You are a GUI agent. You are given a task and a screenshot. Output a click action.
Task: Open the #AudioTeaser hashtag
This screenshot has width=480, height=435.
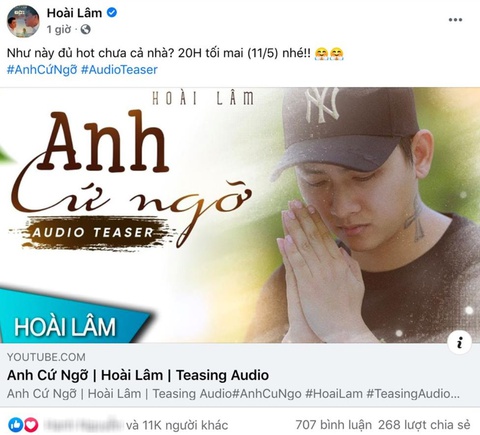(119, 70)
